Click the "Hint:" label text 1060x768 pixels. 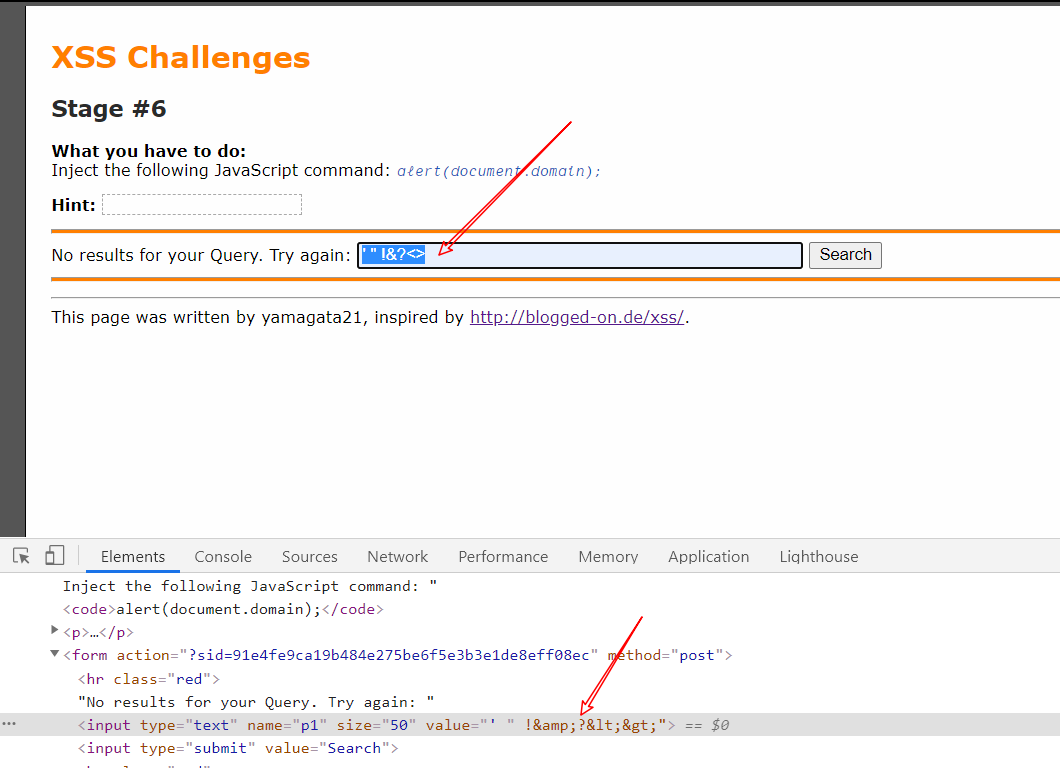74,205
